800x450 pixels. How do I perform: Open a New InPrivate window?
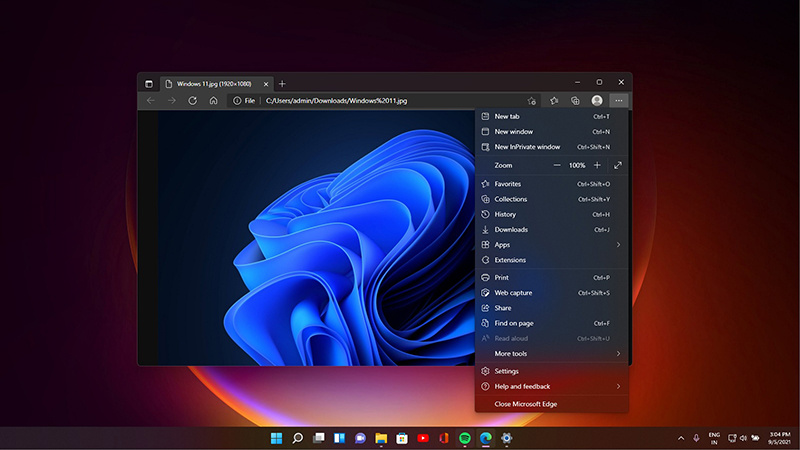(552, 147)
